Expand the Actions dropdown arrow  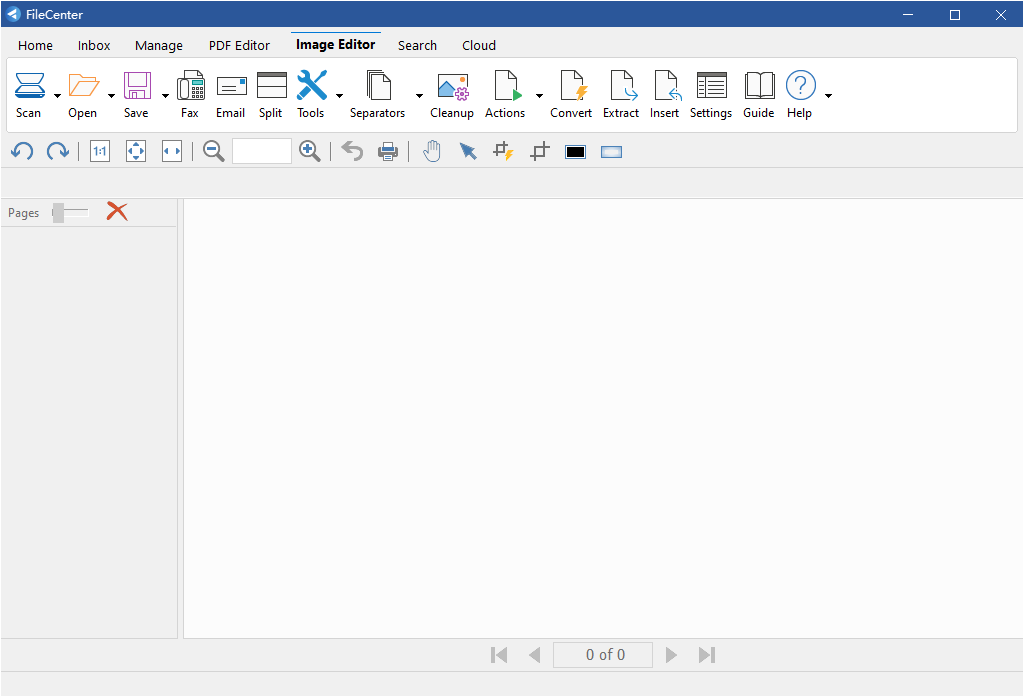point(539,96)
